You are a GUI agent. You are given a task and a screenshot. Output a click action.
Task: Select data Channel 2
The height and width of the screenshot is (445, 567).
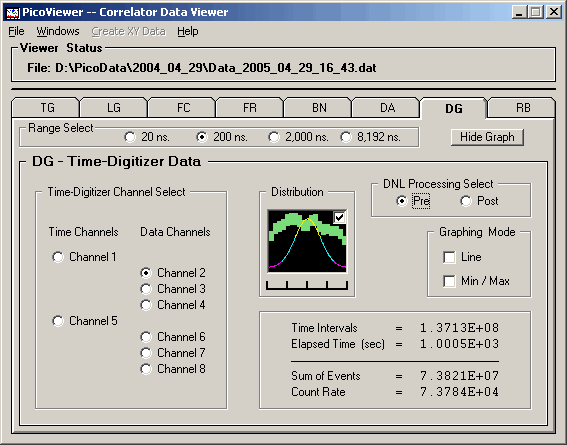click(173, 273)
